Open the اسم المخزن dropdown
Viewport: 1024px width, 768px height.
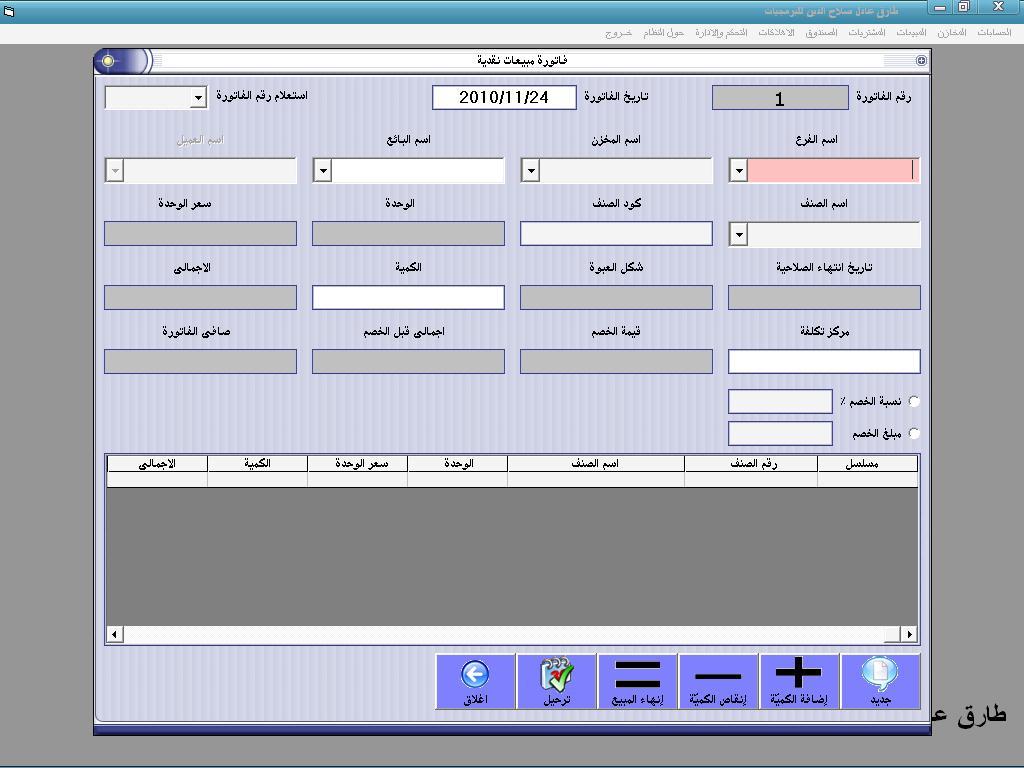coord(530,171)
